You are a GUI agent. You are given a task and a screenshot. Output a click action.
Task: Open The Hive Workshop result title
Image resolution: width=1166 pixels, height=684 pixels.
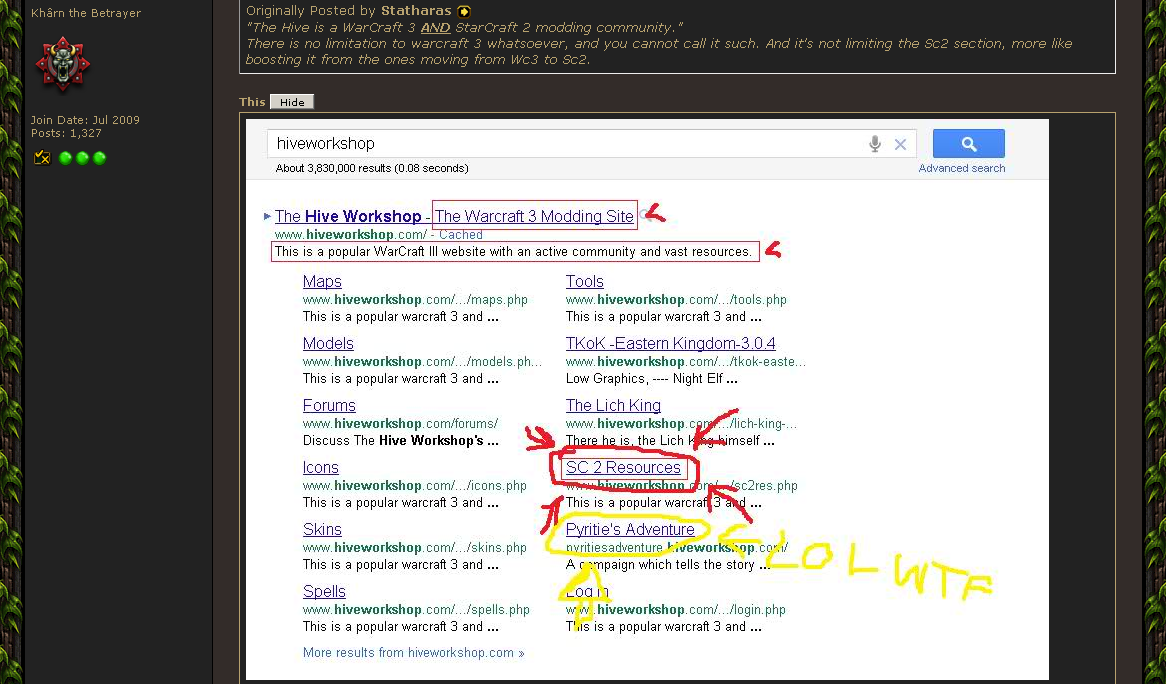pyautogui.click(x=454, y=216)
